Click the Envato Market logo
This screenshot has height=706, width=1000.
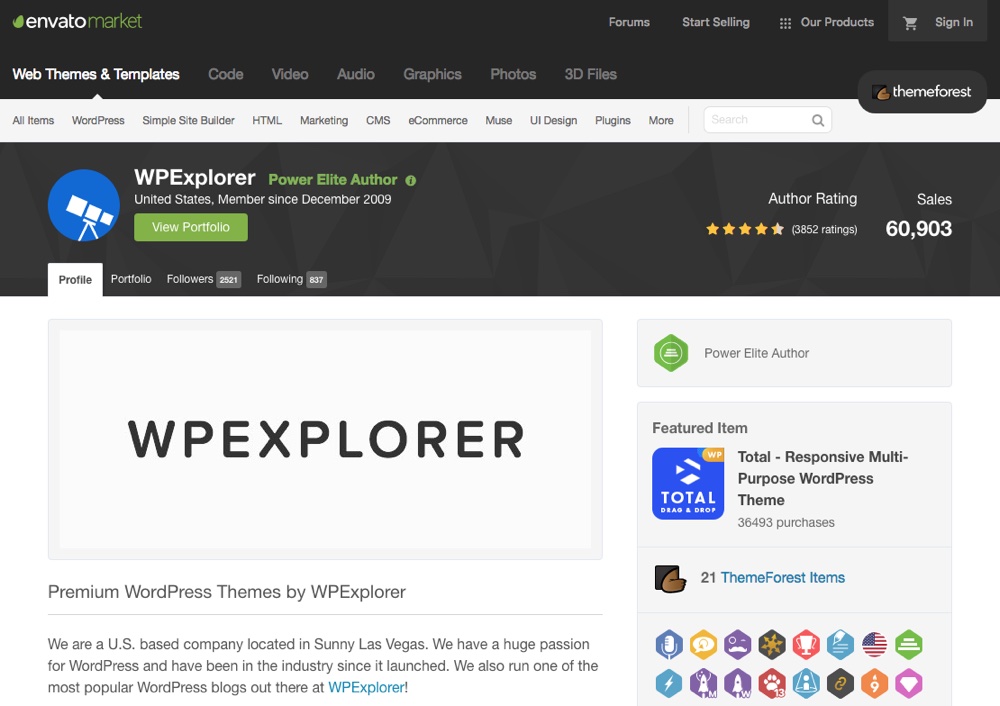point(77,21)
